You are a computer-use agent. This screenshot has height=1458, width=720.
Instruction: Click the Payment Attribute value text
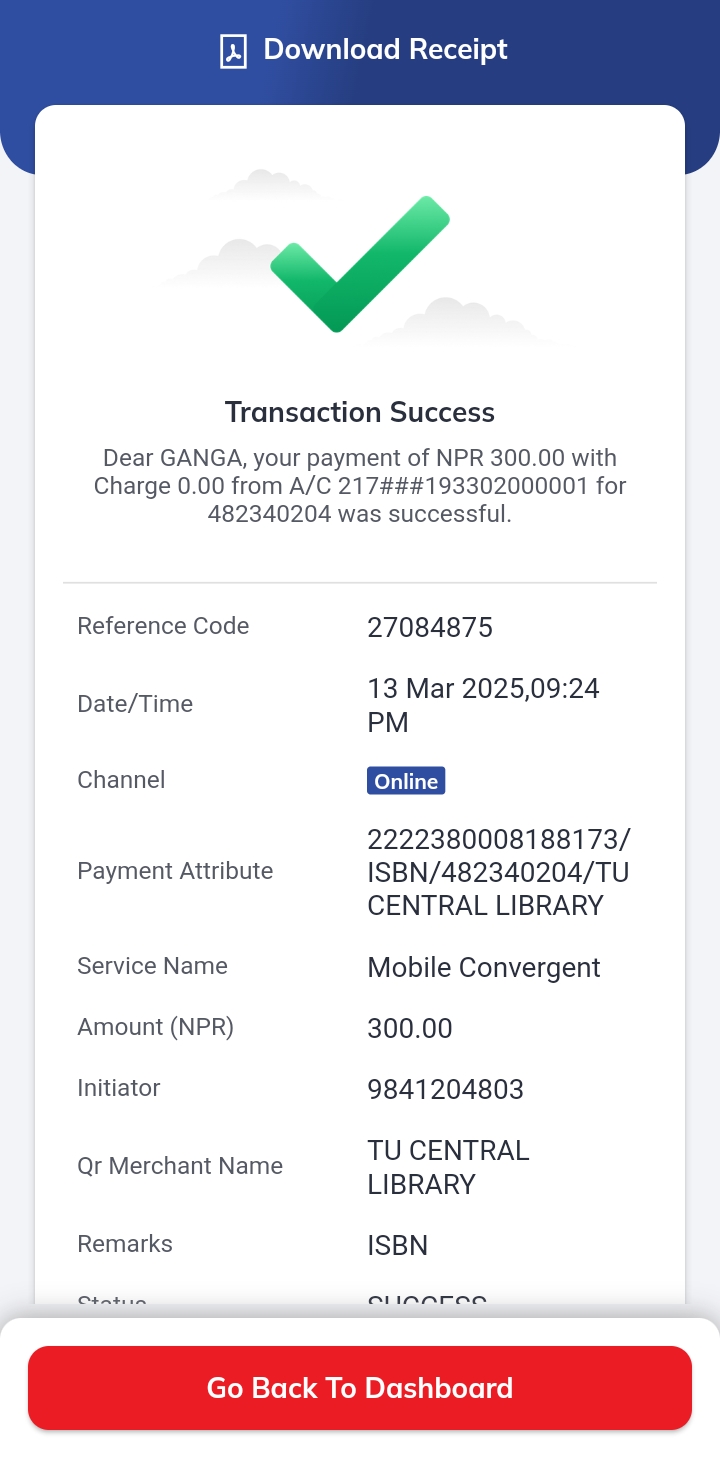coord(498,872)
